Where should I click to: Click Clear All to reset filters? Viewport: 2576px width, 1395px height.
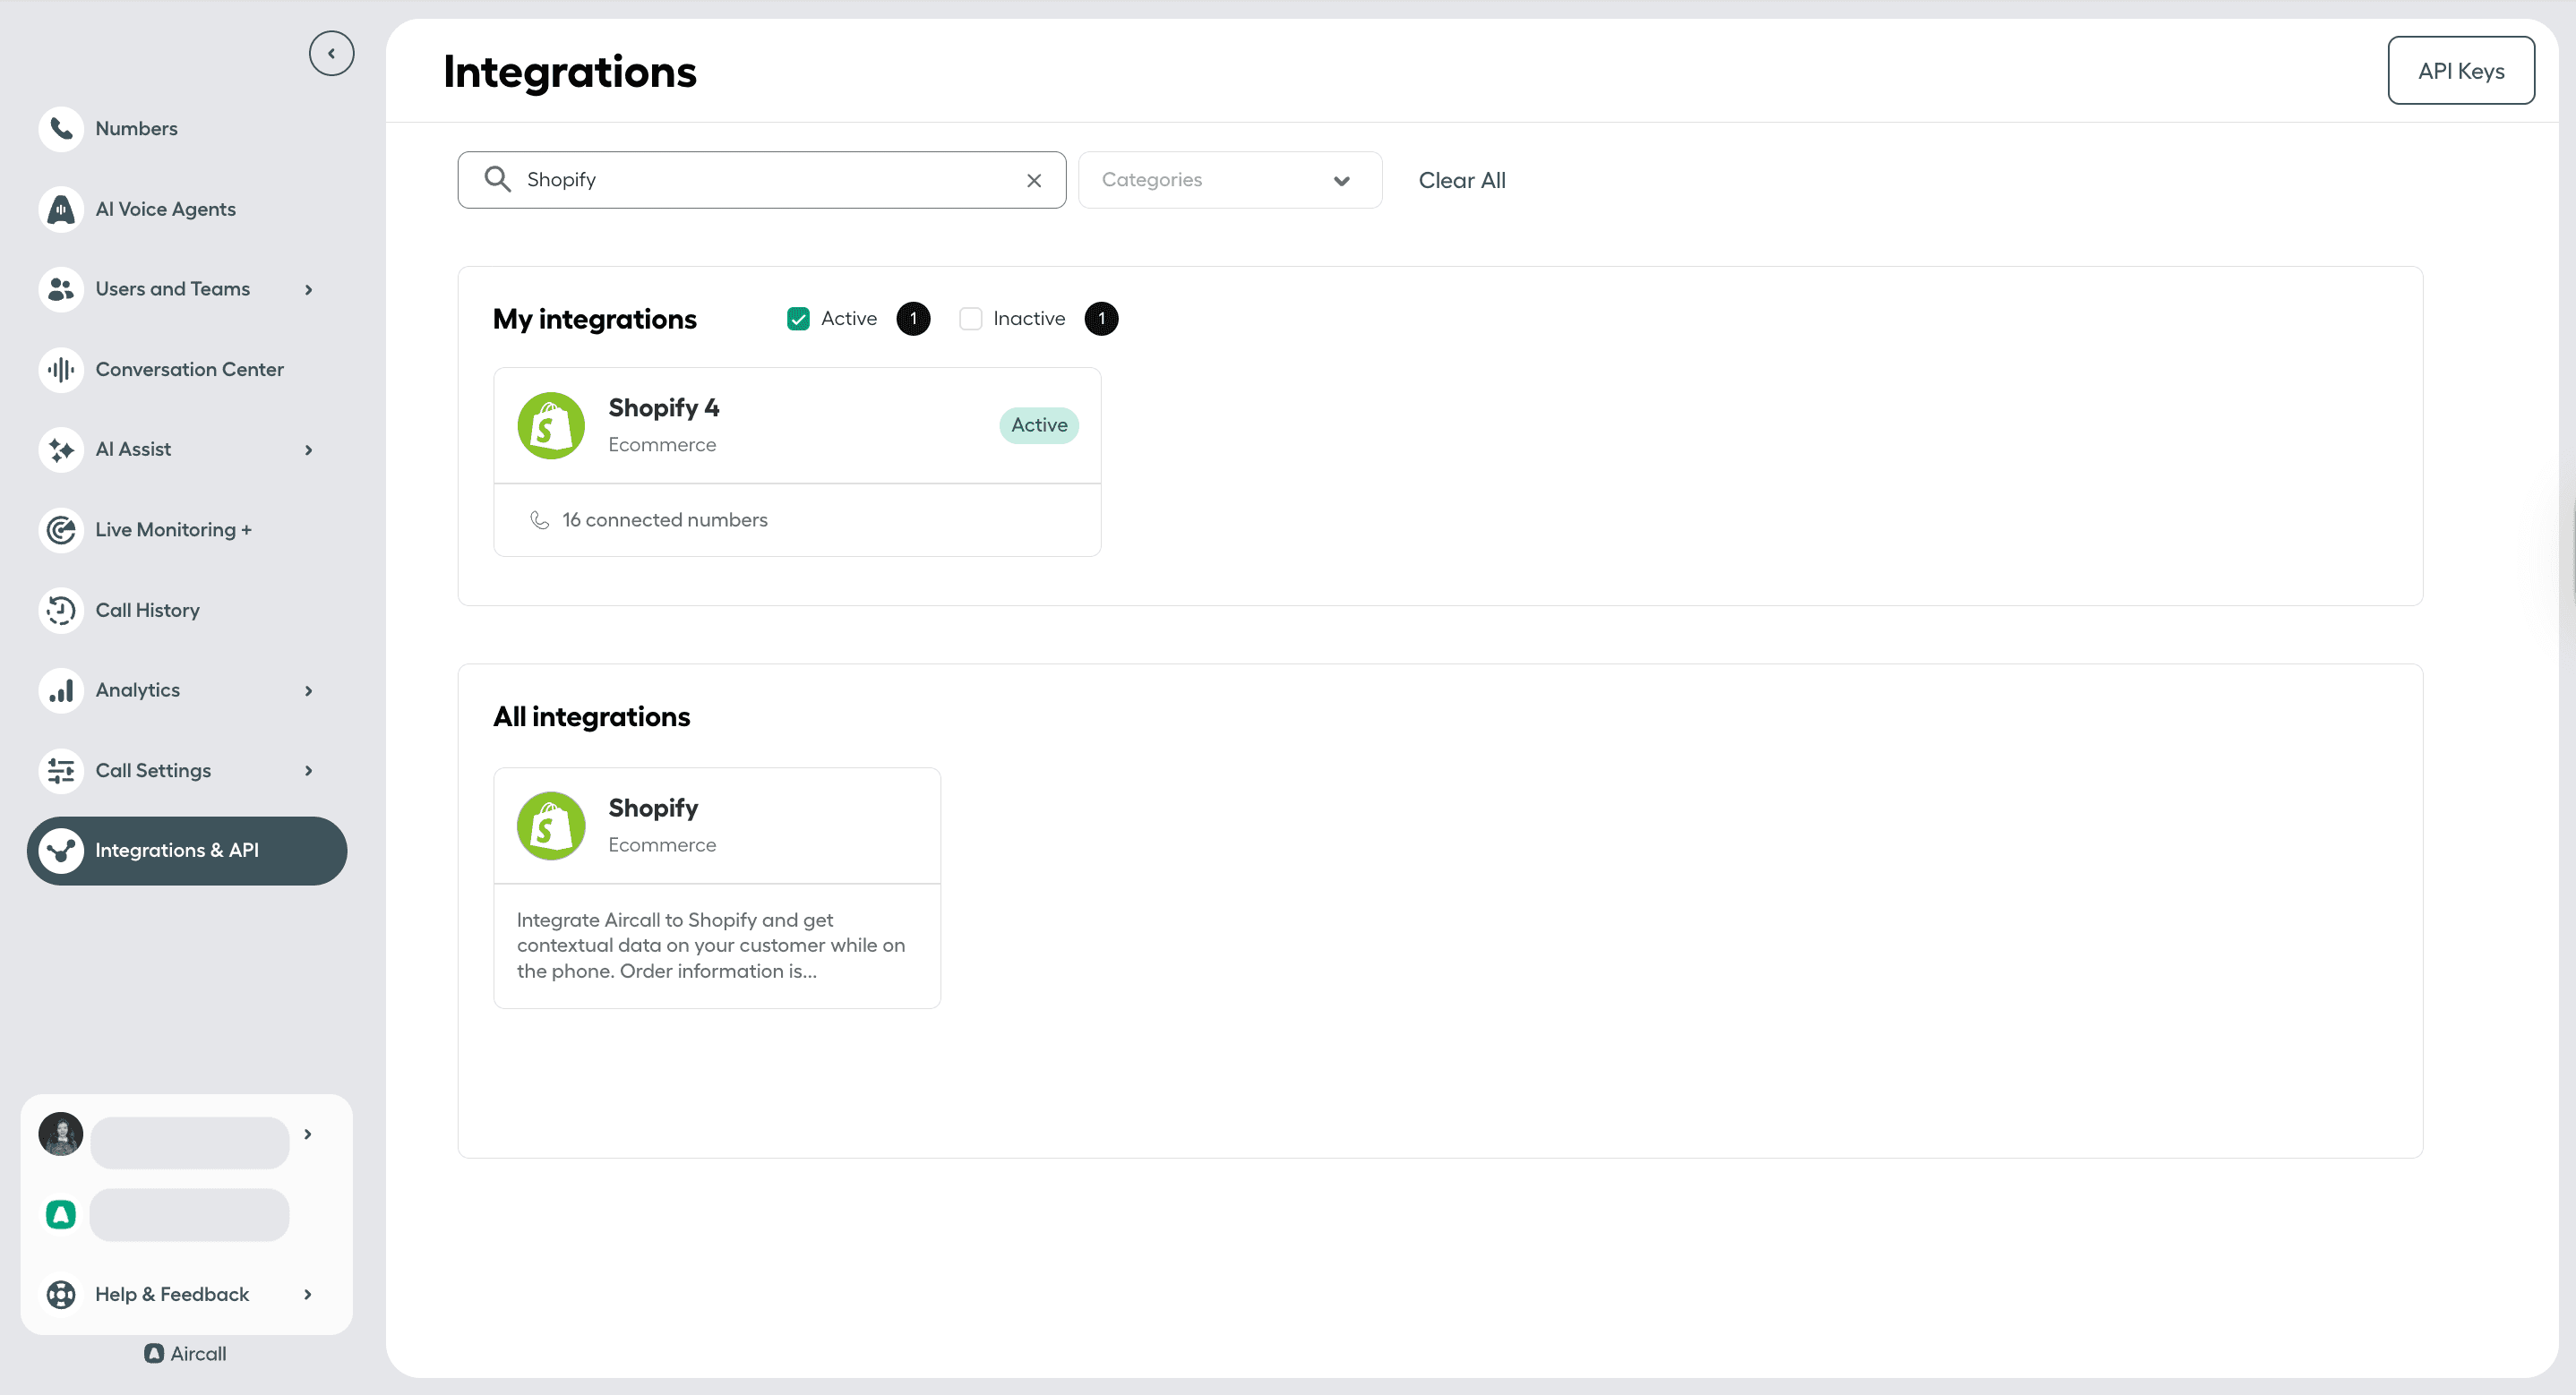pyautogui.click(x=1461, y=180)
